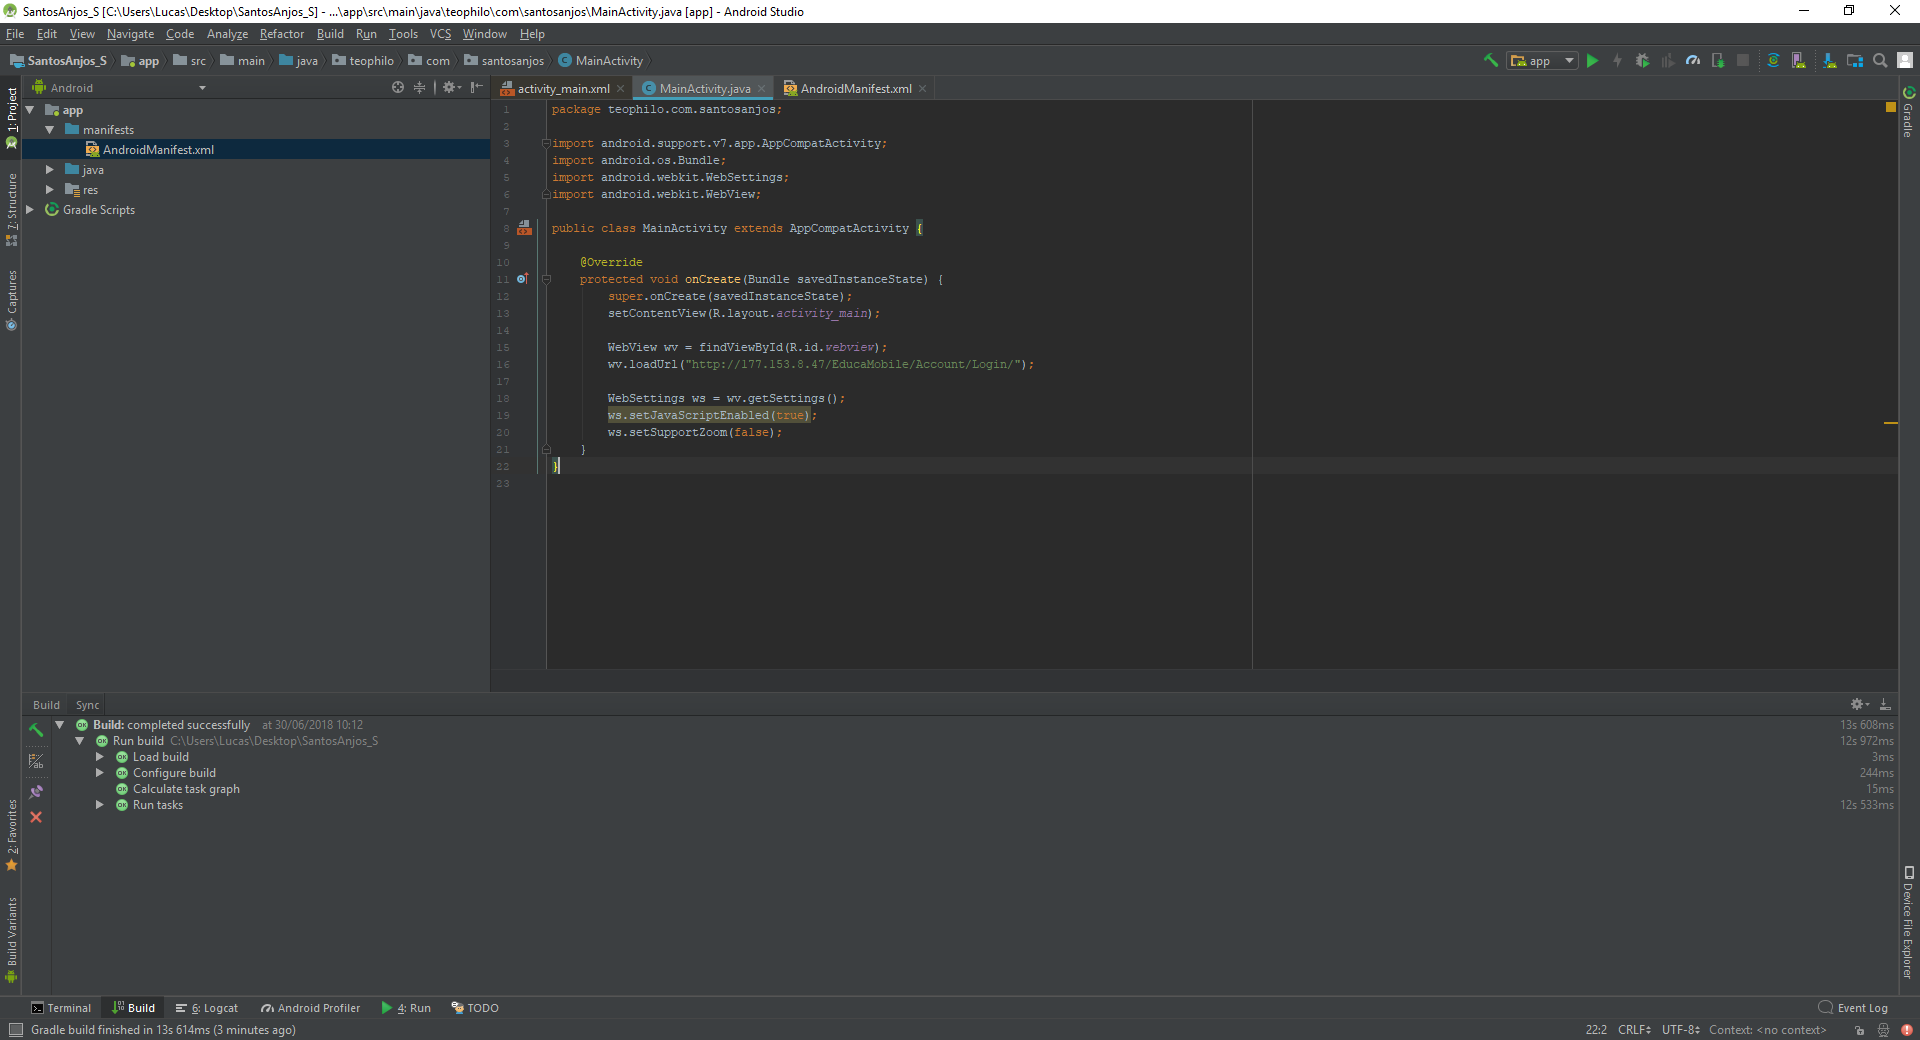Open the Project Structure icon
The height and width of the screenshot is (1040, 1920).
point(1855,61)
